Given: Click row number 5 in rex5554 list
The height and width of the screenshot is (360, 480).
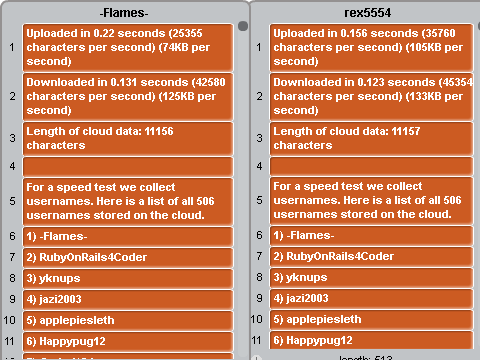Looking at the screenshot, I should pos(259,200).
